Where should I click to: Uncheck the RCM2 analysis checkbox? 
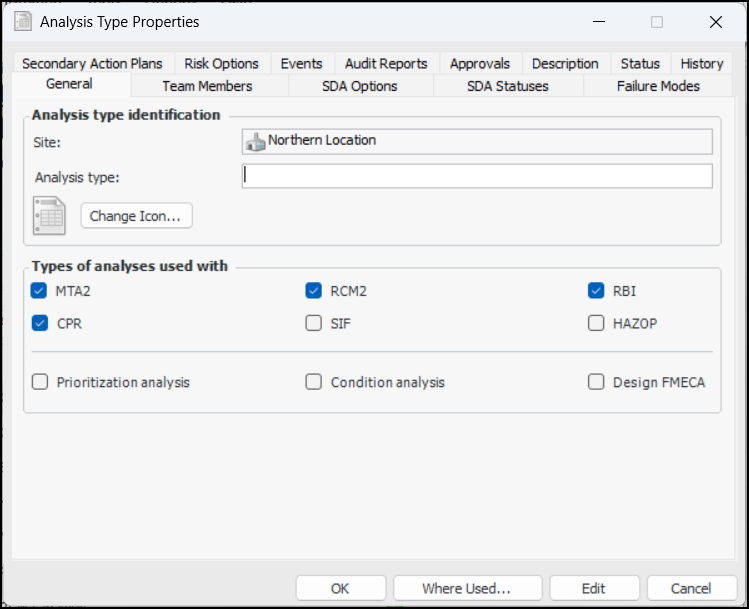(314, 292)
